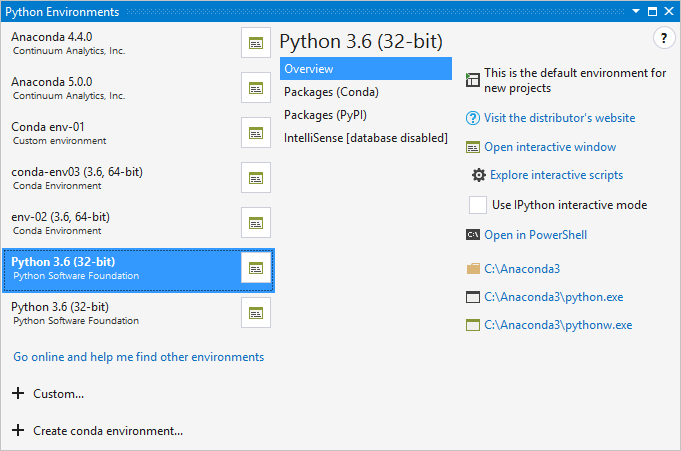The width and height of the screenshot is (681, 451).
Task: Click the icon button next to Conda env-01
Action: pos(256,133)
